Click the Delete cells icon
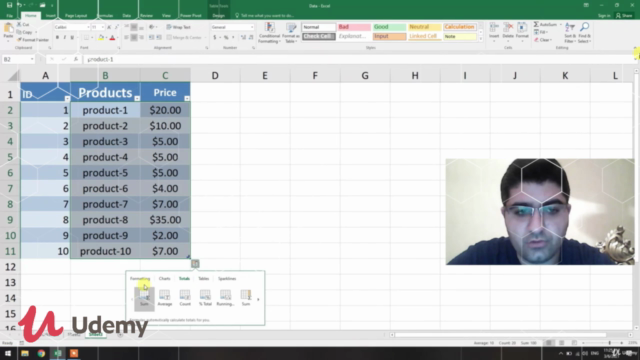Image resolution: width=640 pixels, height=360 pixels. tap(508, 28)
